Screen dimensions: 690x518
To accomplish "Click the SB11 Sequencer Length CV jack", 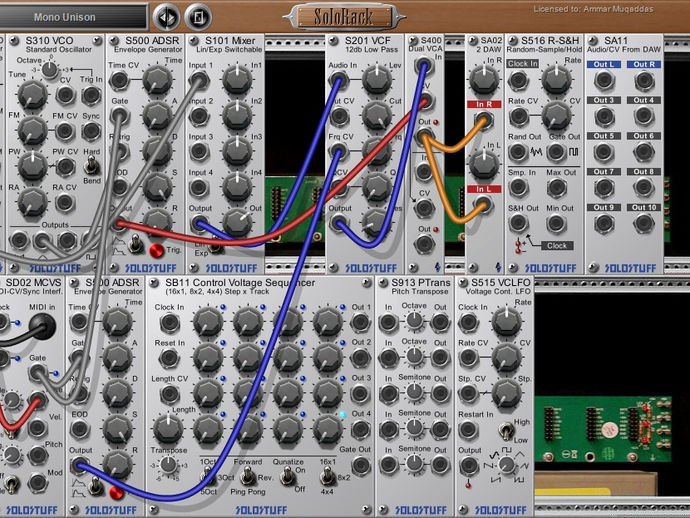I will point(169,394).
